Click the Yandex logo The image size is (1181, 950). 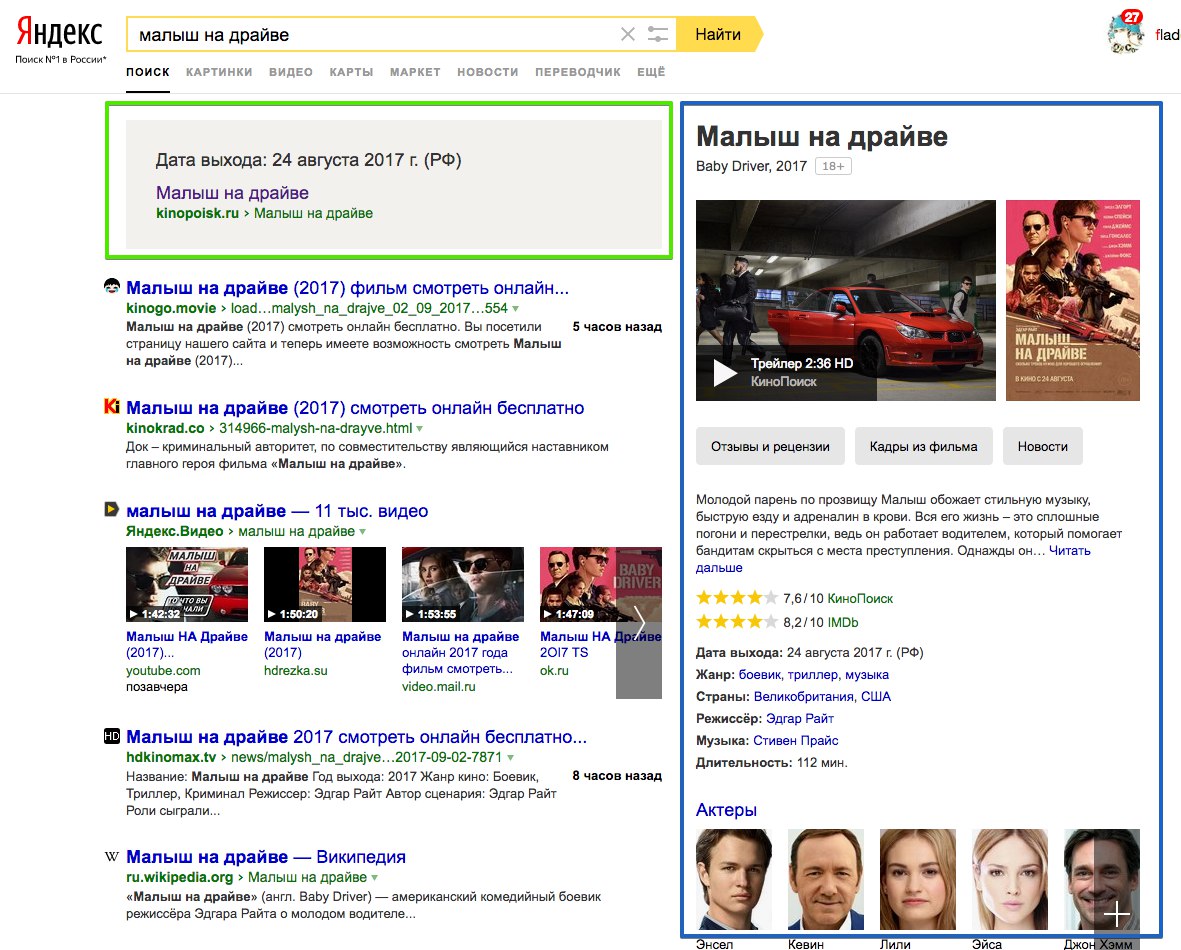click(60, 33)
